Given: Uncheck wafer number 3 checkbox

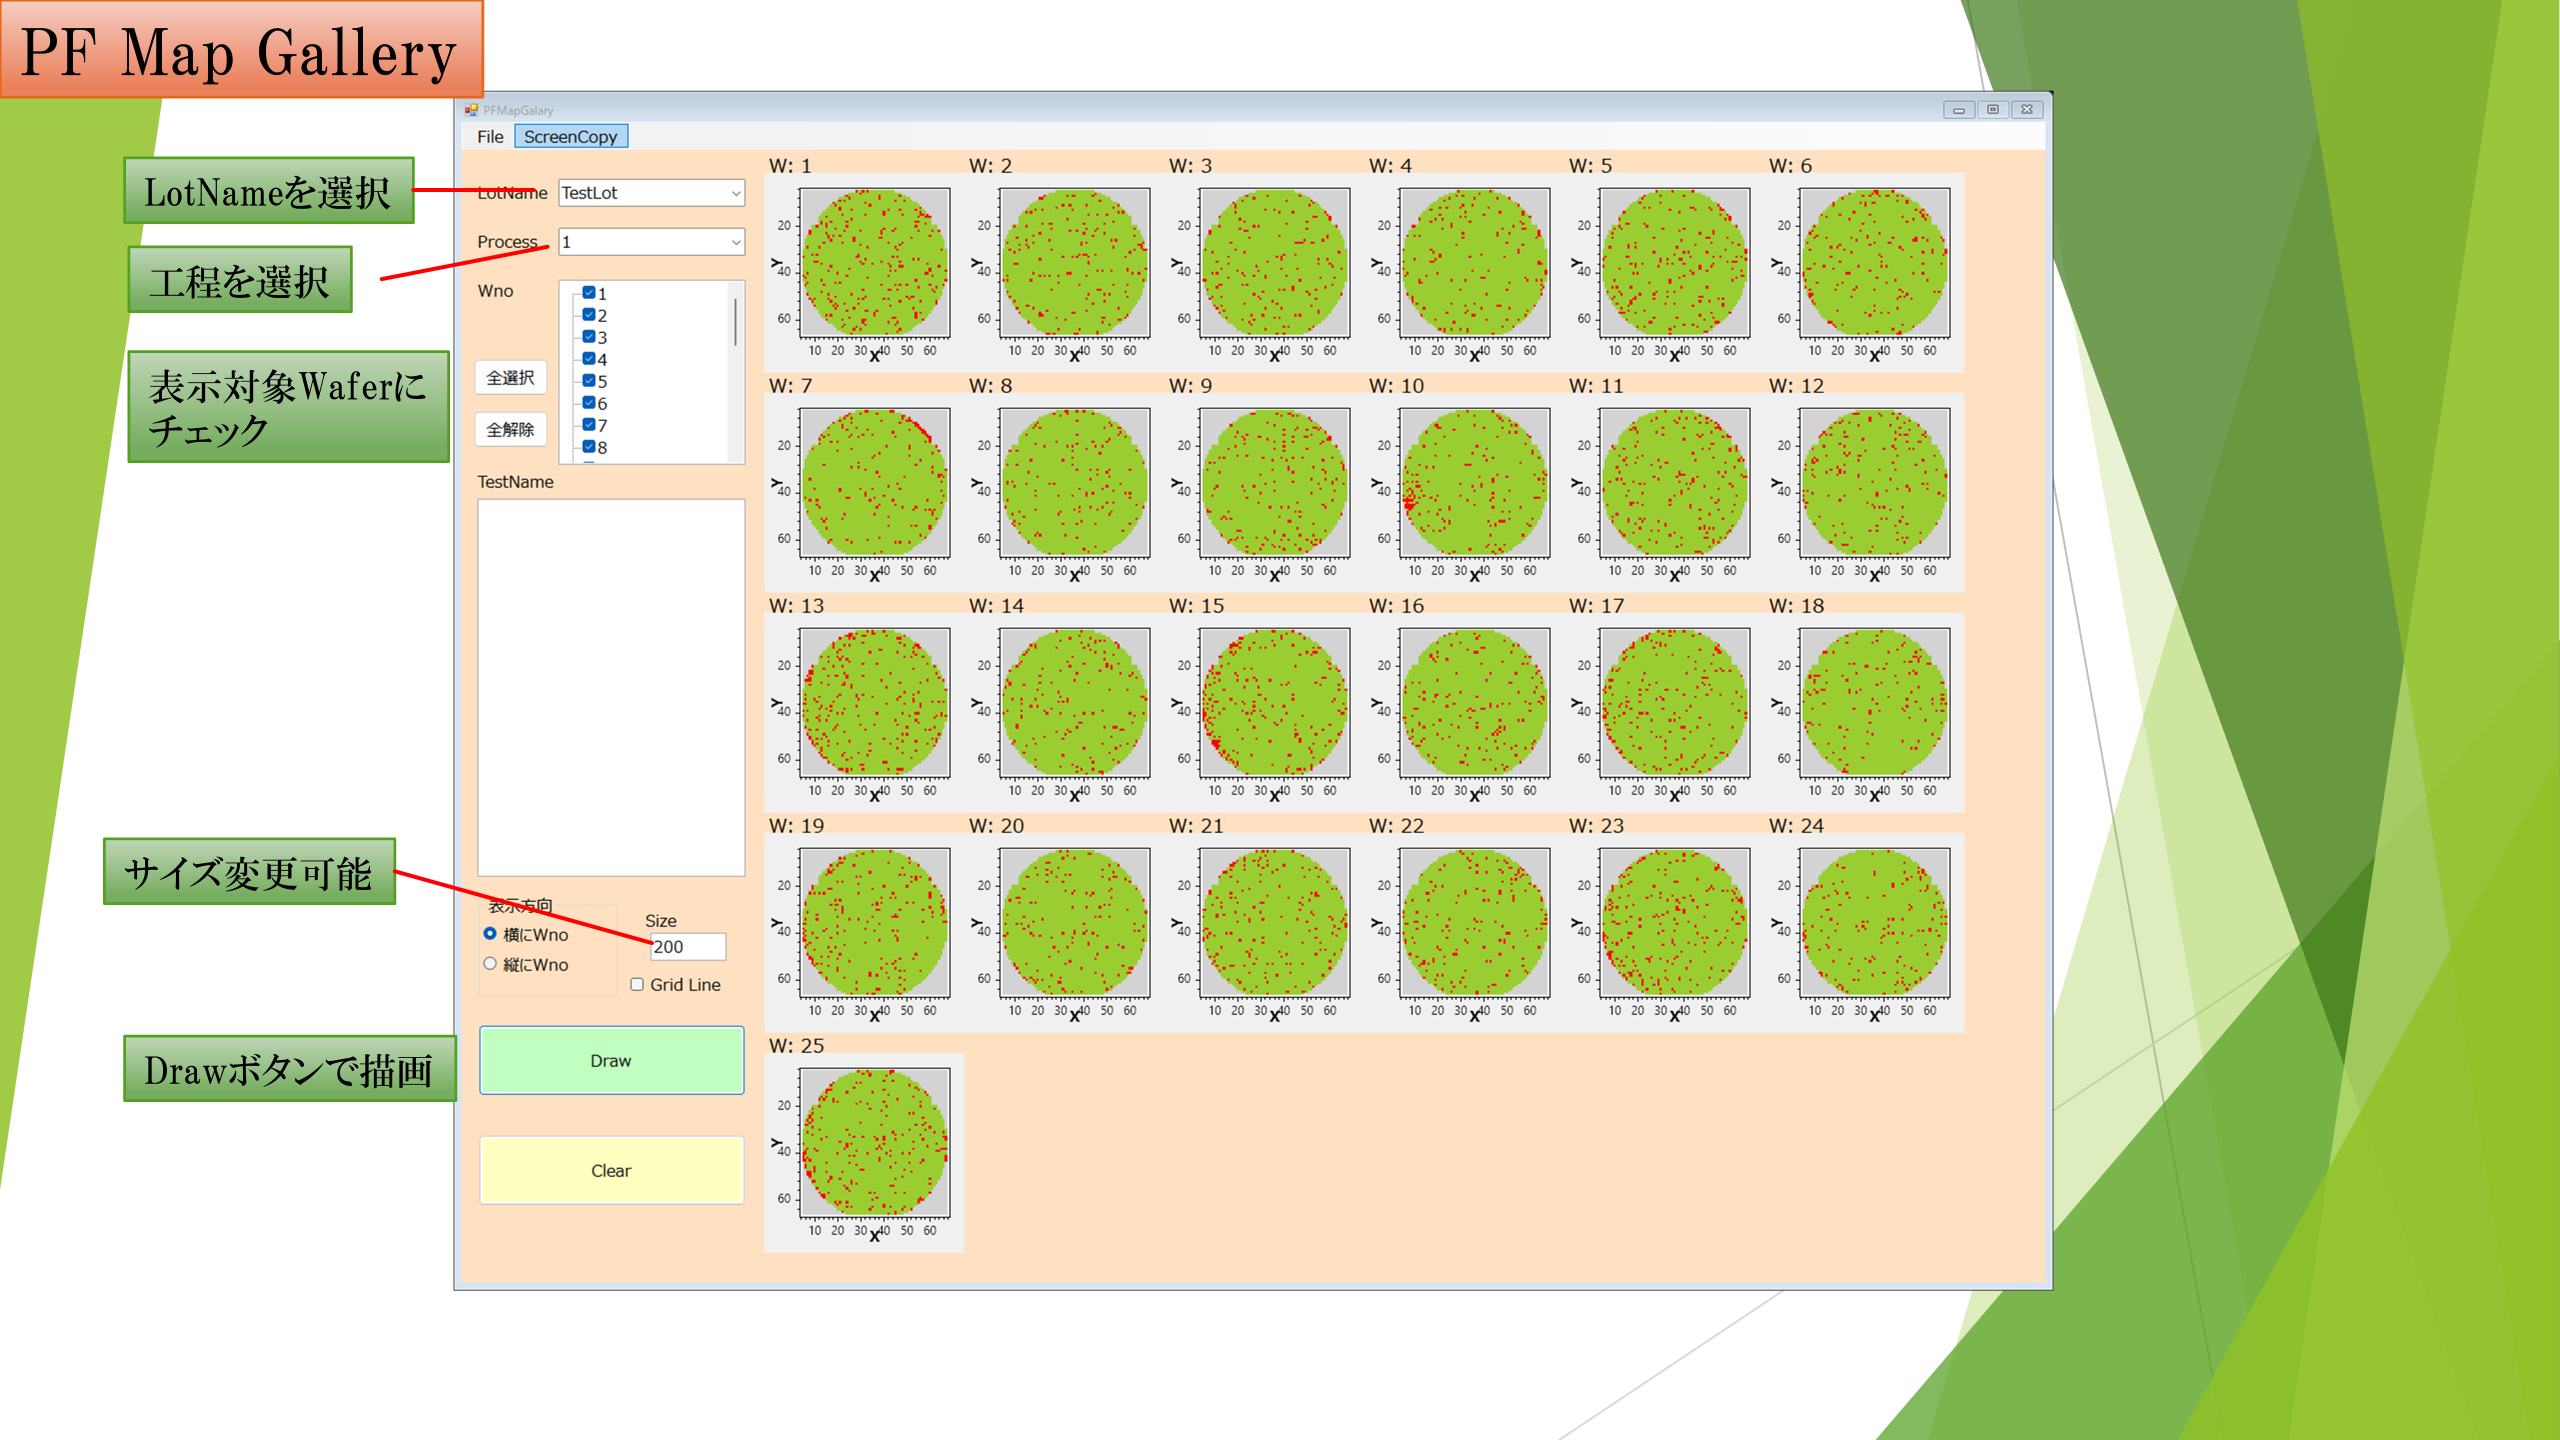Looking at the screenshot, I should (589, 337).
